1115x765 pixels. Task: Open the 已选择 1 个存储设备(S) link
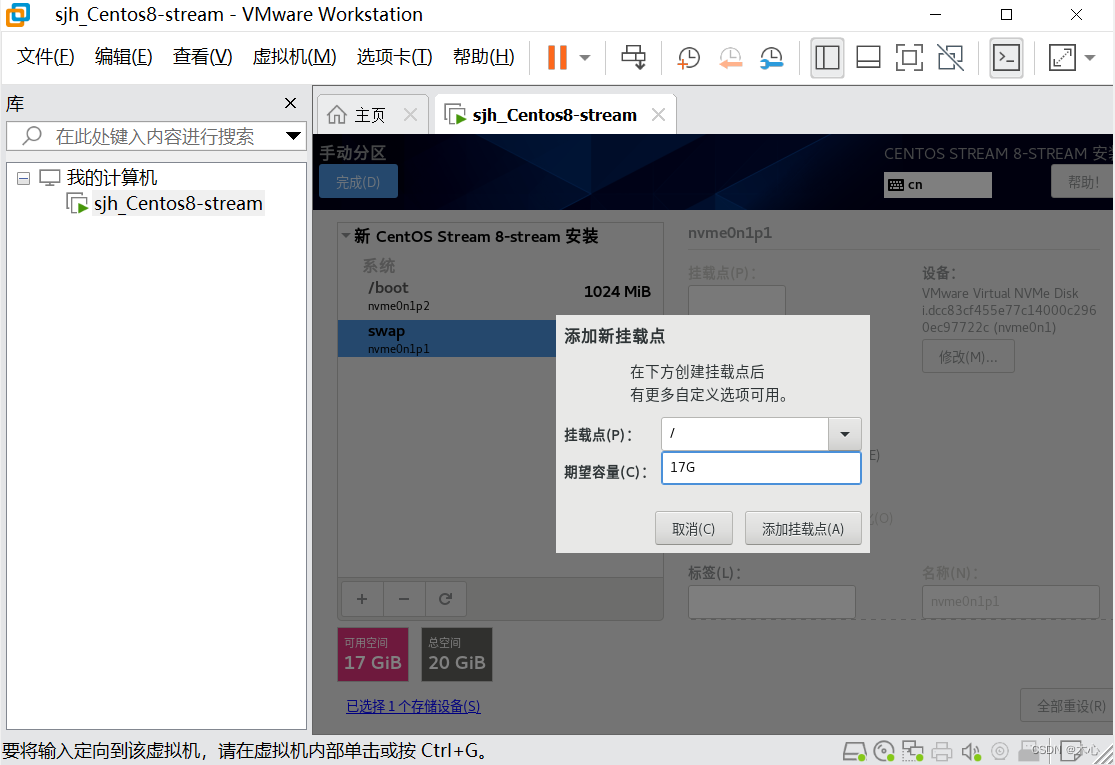click(413, 706)
